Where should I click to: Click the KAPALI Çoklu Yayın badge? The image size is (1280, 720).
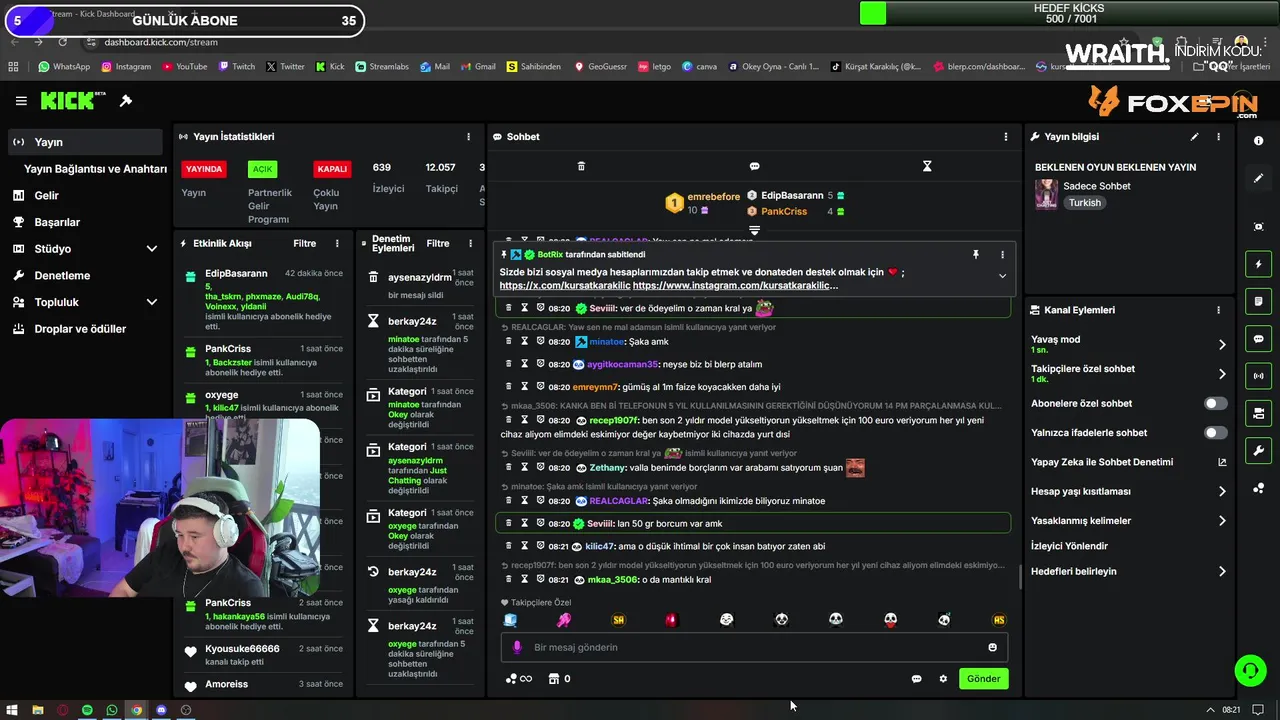[x=332, y=169]
